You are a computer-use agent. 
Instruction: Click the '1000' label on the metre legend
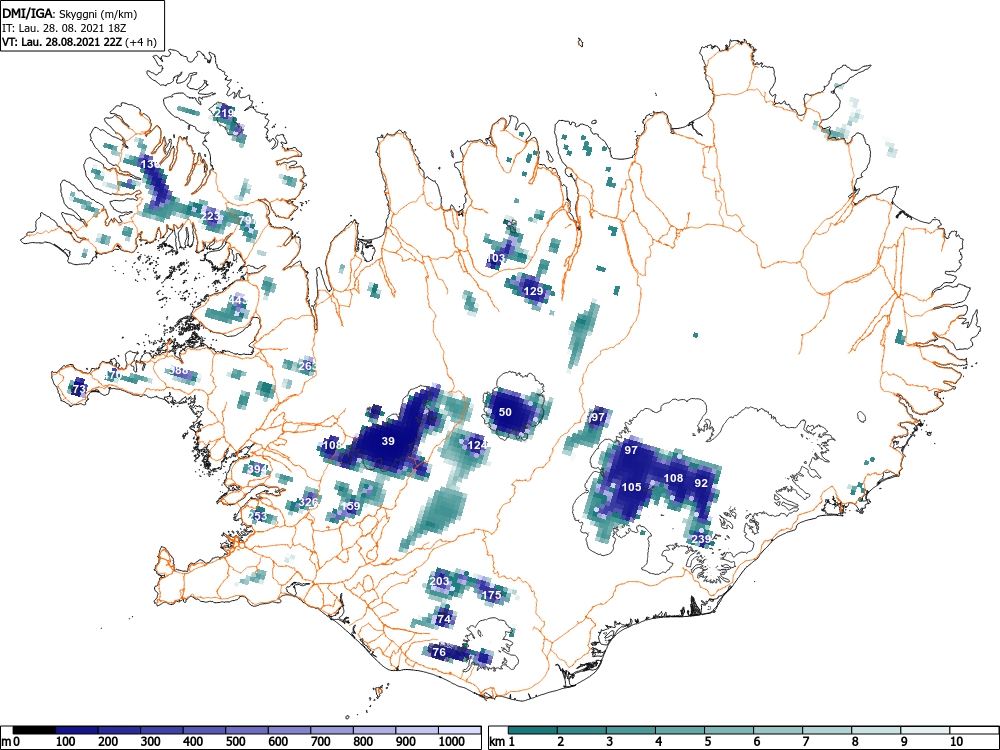tap(452, 742)
